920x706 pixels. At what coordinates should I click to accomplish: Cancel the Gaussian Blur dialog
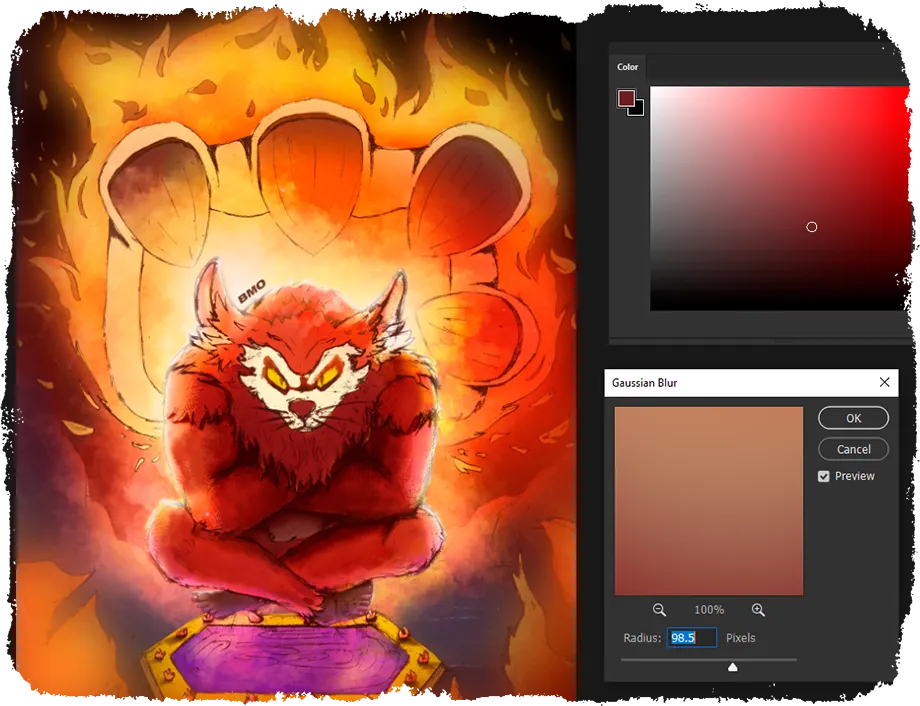coord(853,449)
